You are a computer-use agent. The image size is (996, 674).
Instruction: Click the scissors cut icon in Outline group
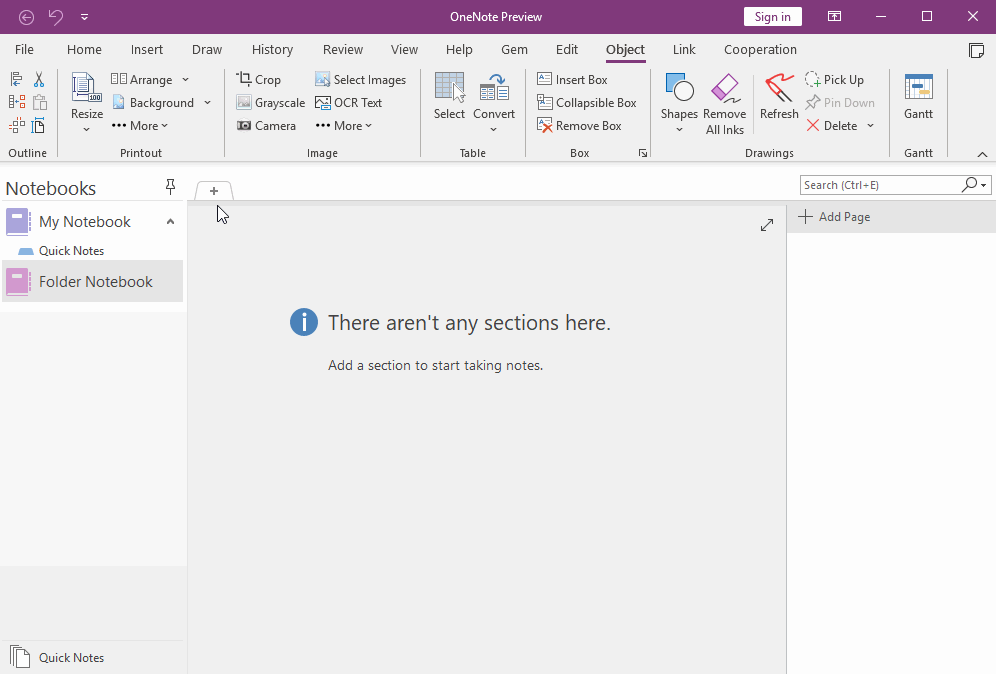point(39,79)
